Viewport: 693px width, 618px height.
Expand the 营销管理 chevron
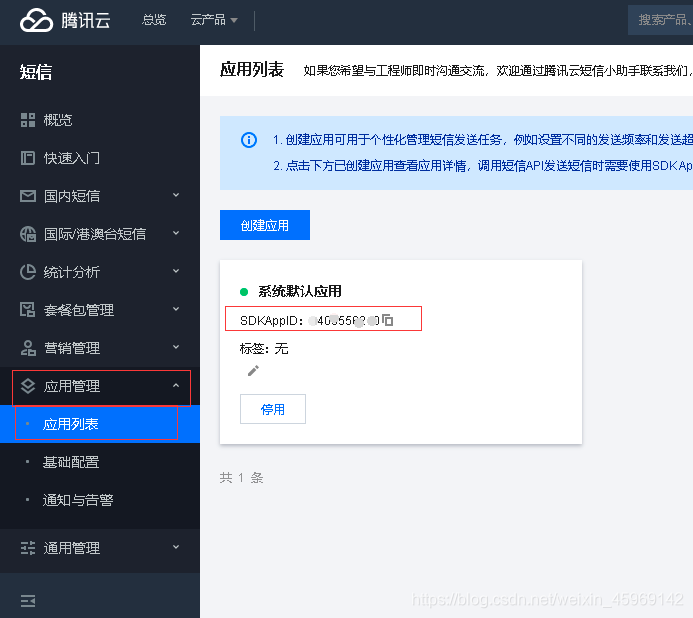click(176, 347)
